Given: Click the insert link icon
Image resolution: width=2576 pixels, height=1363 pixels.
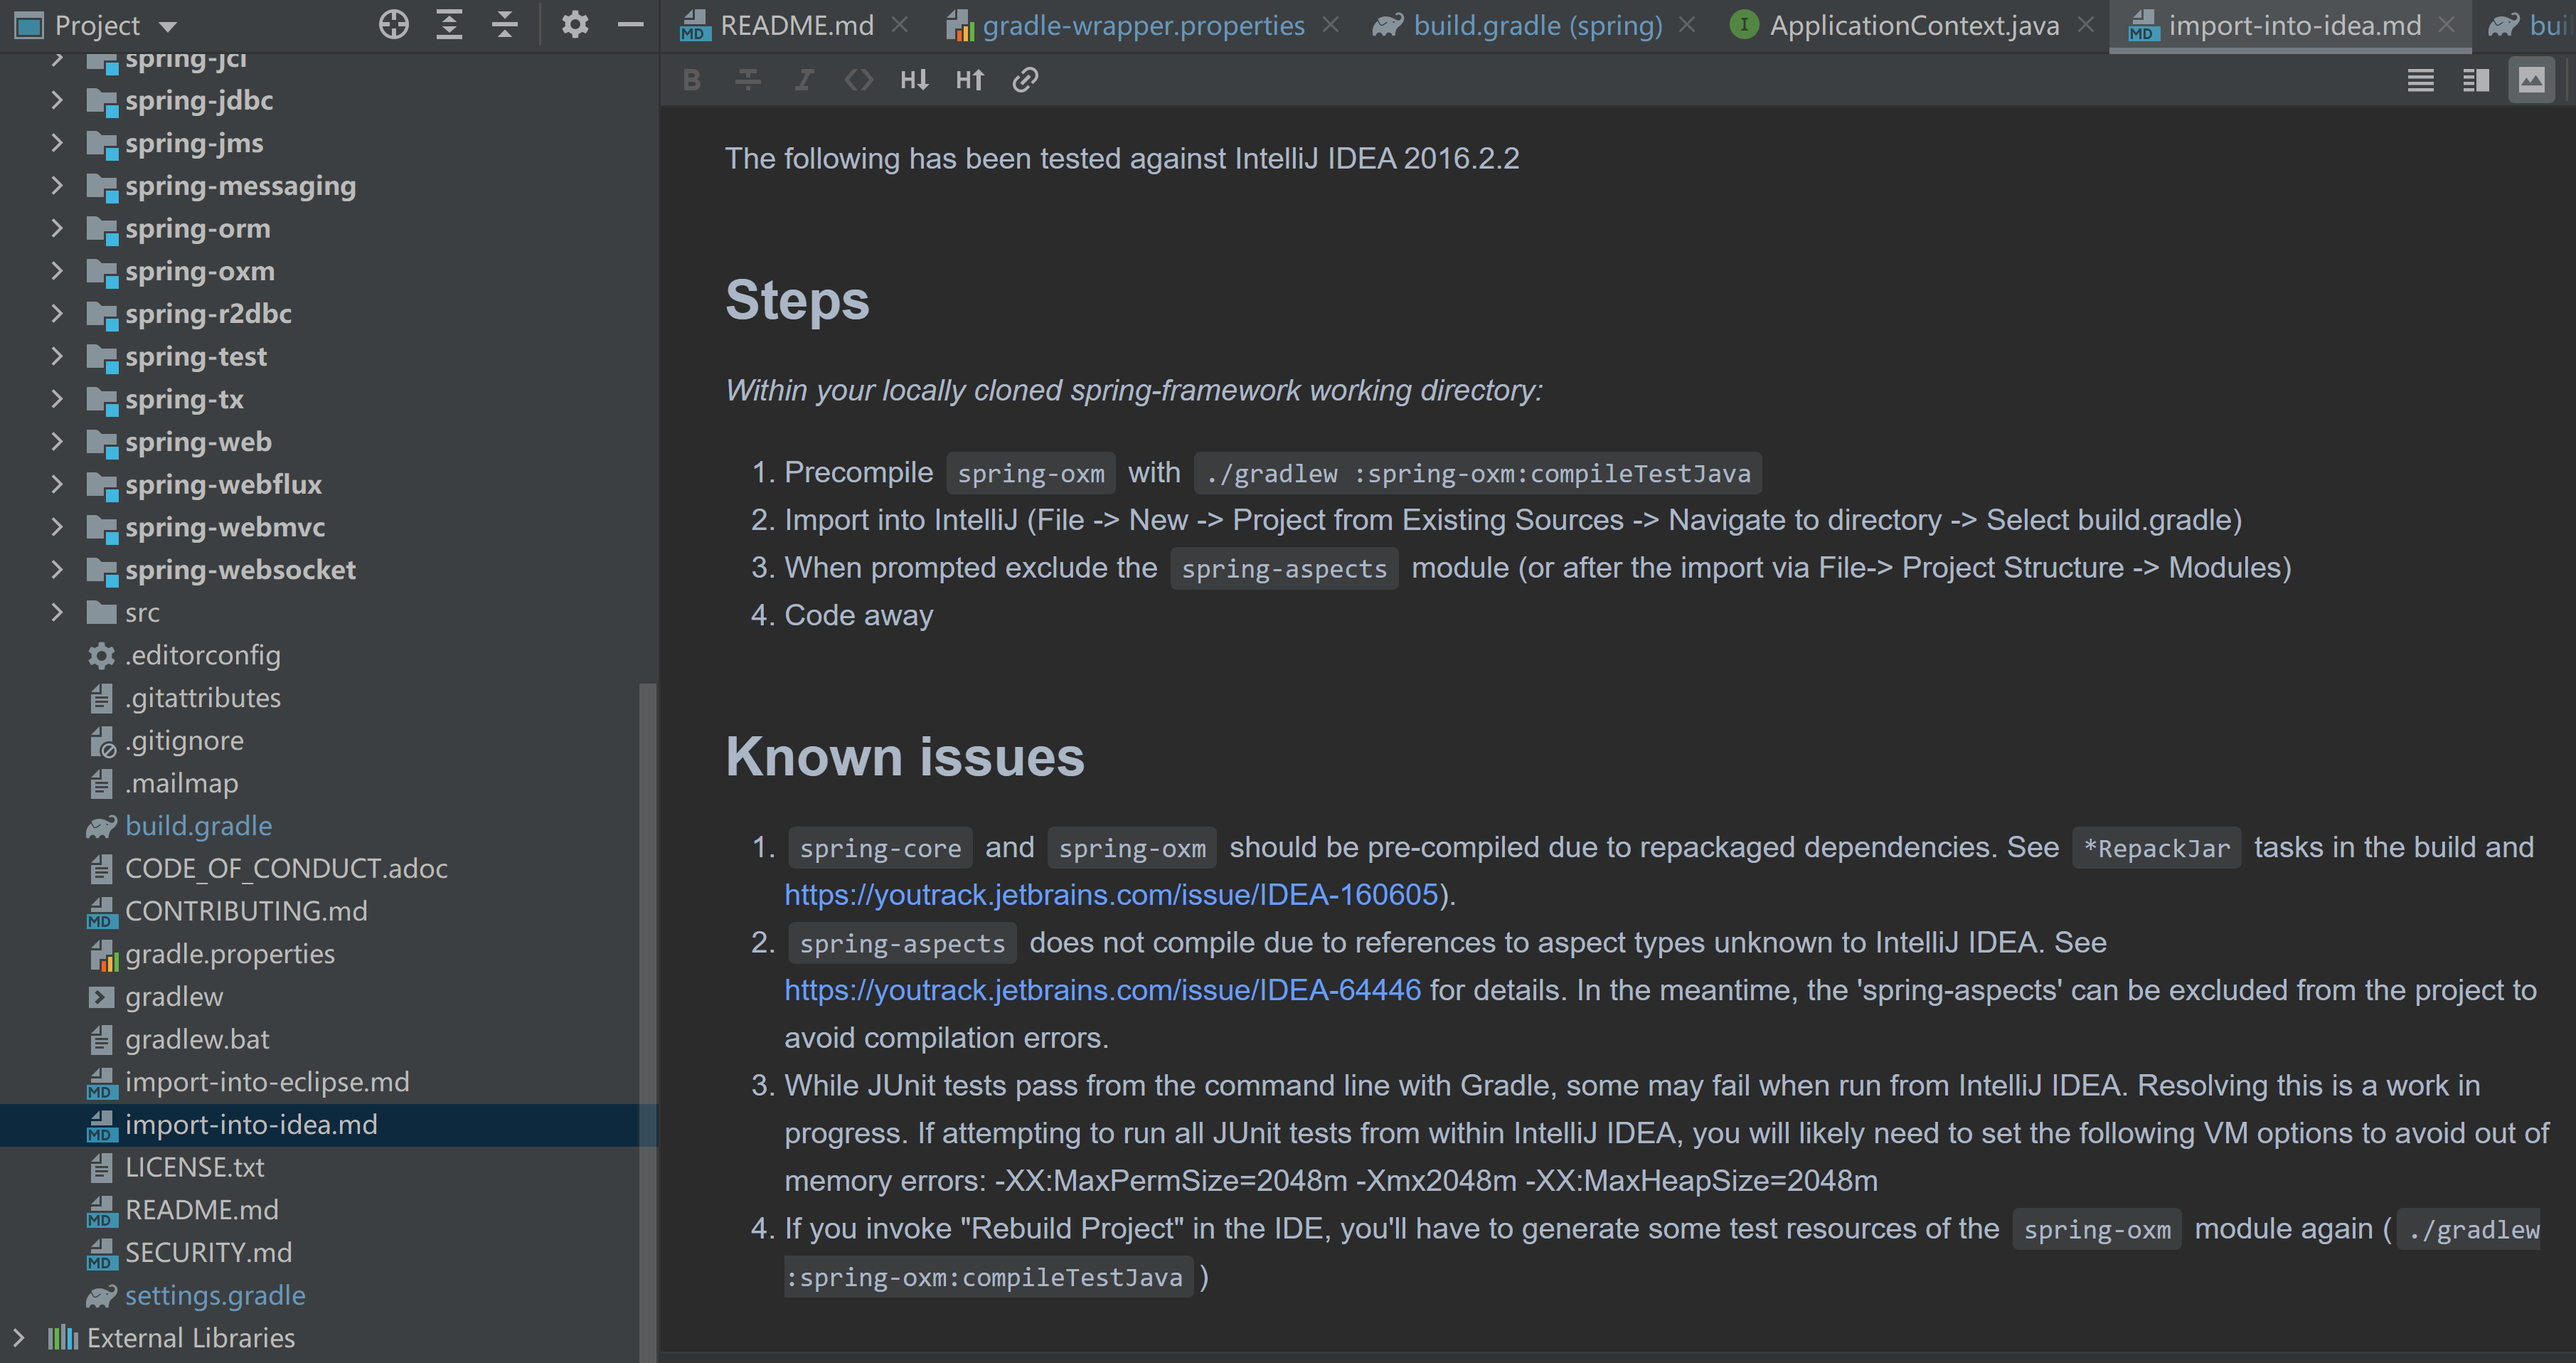Looking at the screenshot, I should [x=1025, y=80].
